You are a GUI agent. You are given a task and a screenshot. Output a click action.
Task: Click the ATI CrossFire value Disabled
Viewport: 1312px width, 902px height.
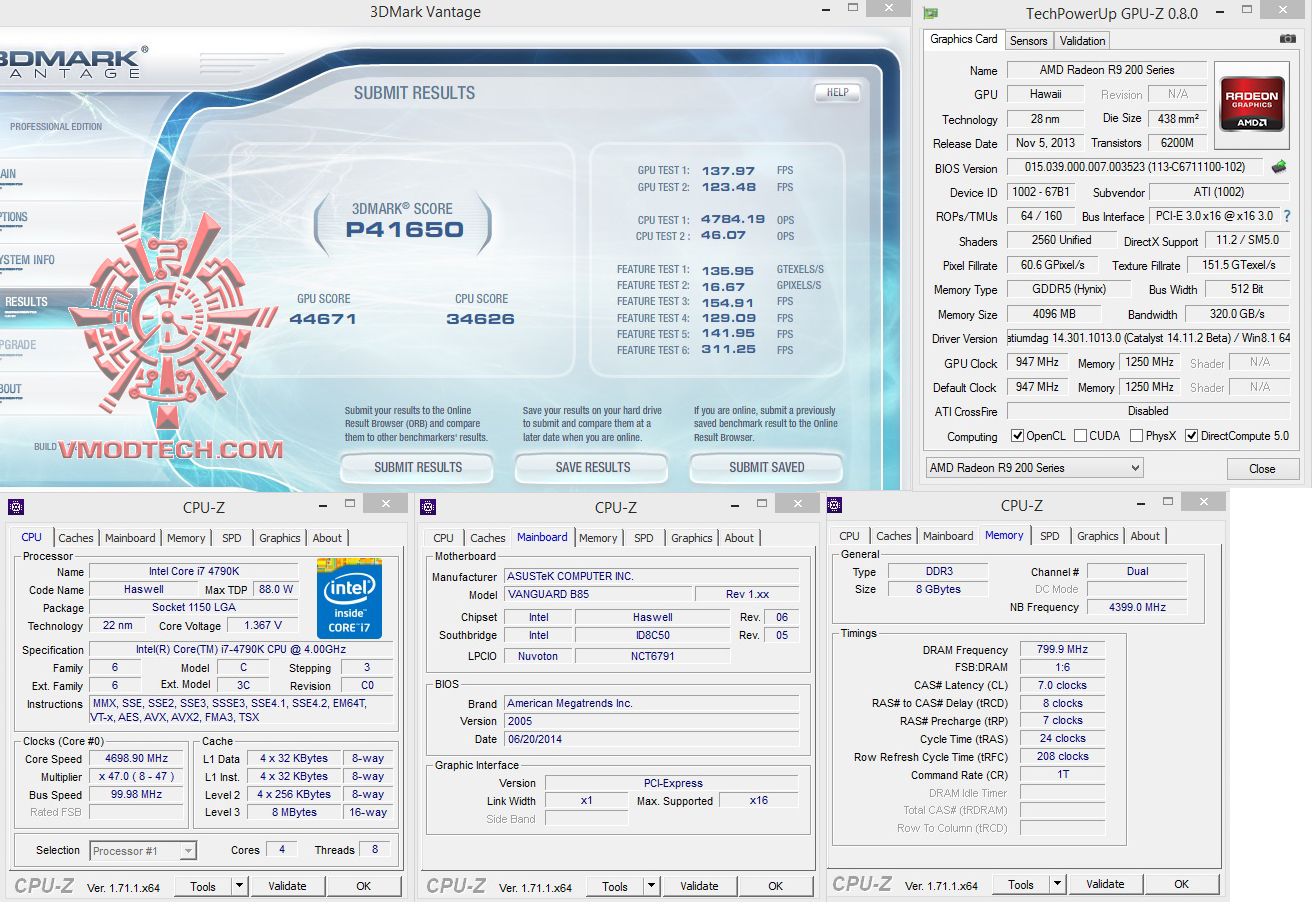coord(1148,411)
